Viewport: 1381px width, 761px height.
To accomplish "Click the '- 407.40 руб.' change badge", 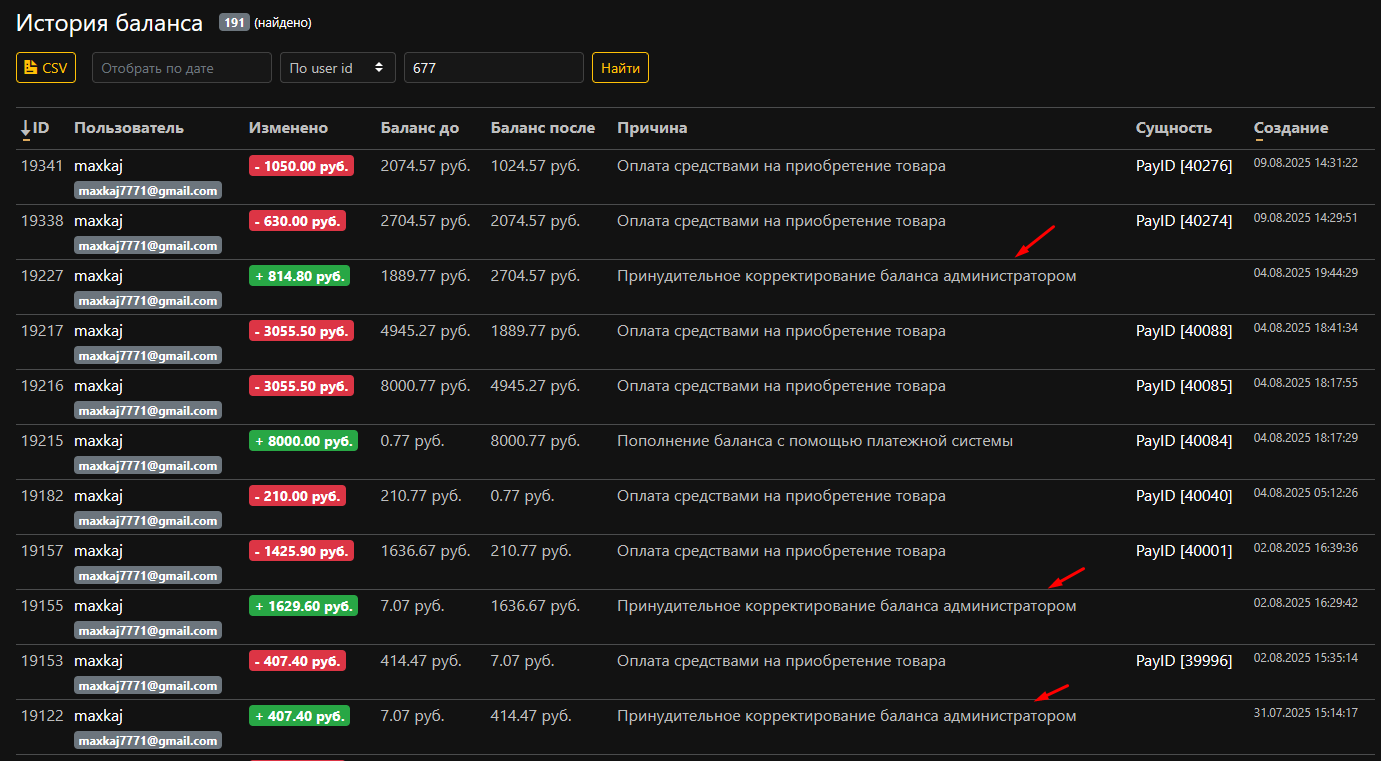I will [297, 661].
